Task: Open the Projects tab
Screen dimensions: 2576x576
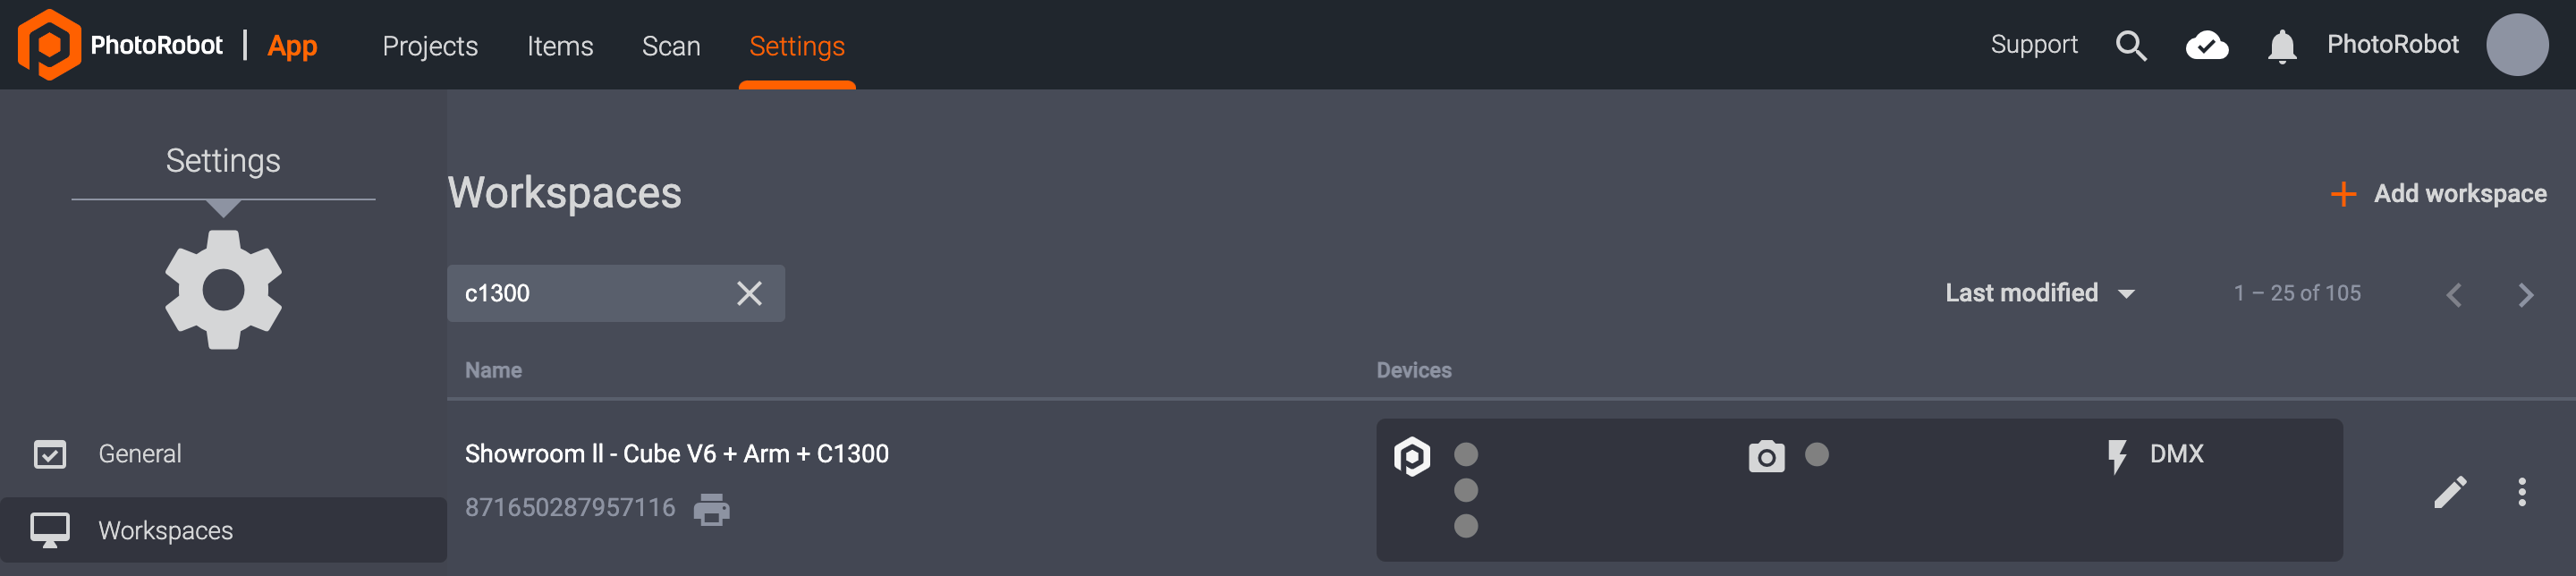Action: pyautogui.click(x=430, y=46)
